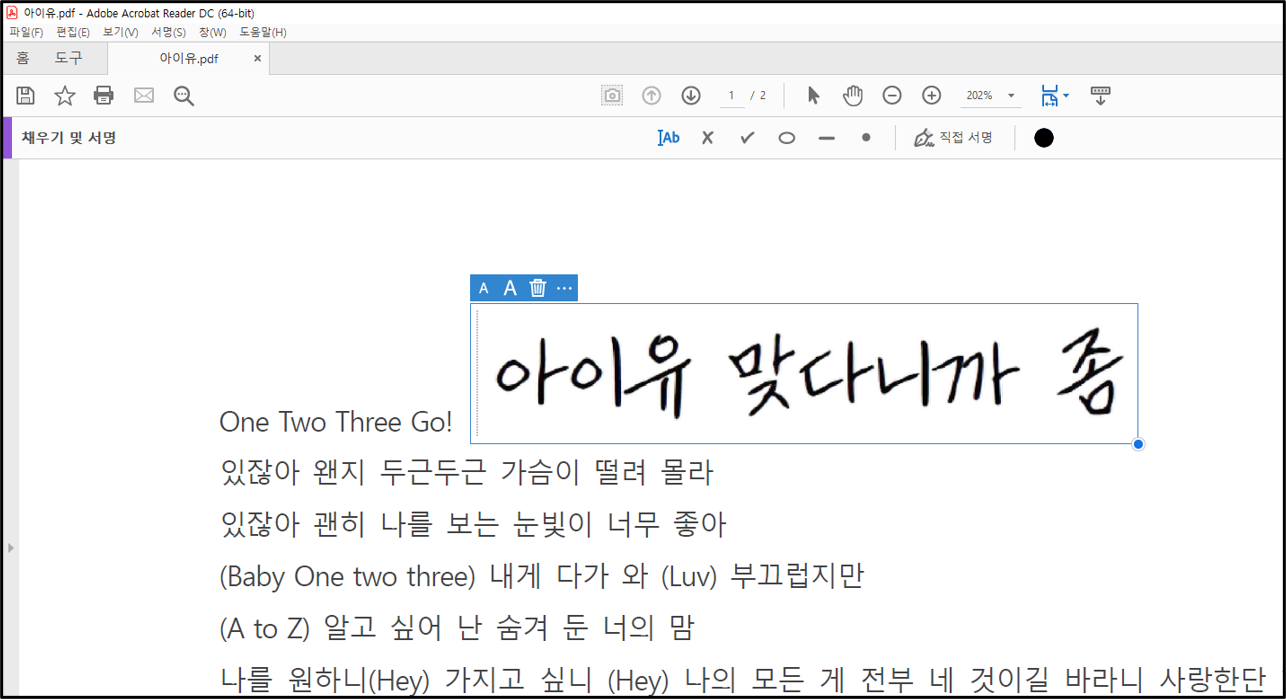This screenshot has width=1286, height=699.
Task: Add the document to starred favorites
Action: (x=65, y=96)
